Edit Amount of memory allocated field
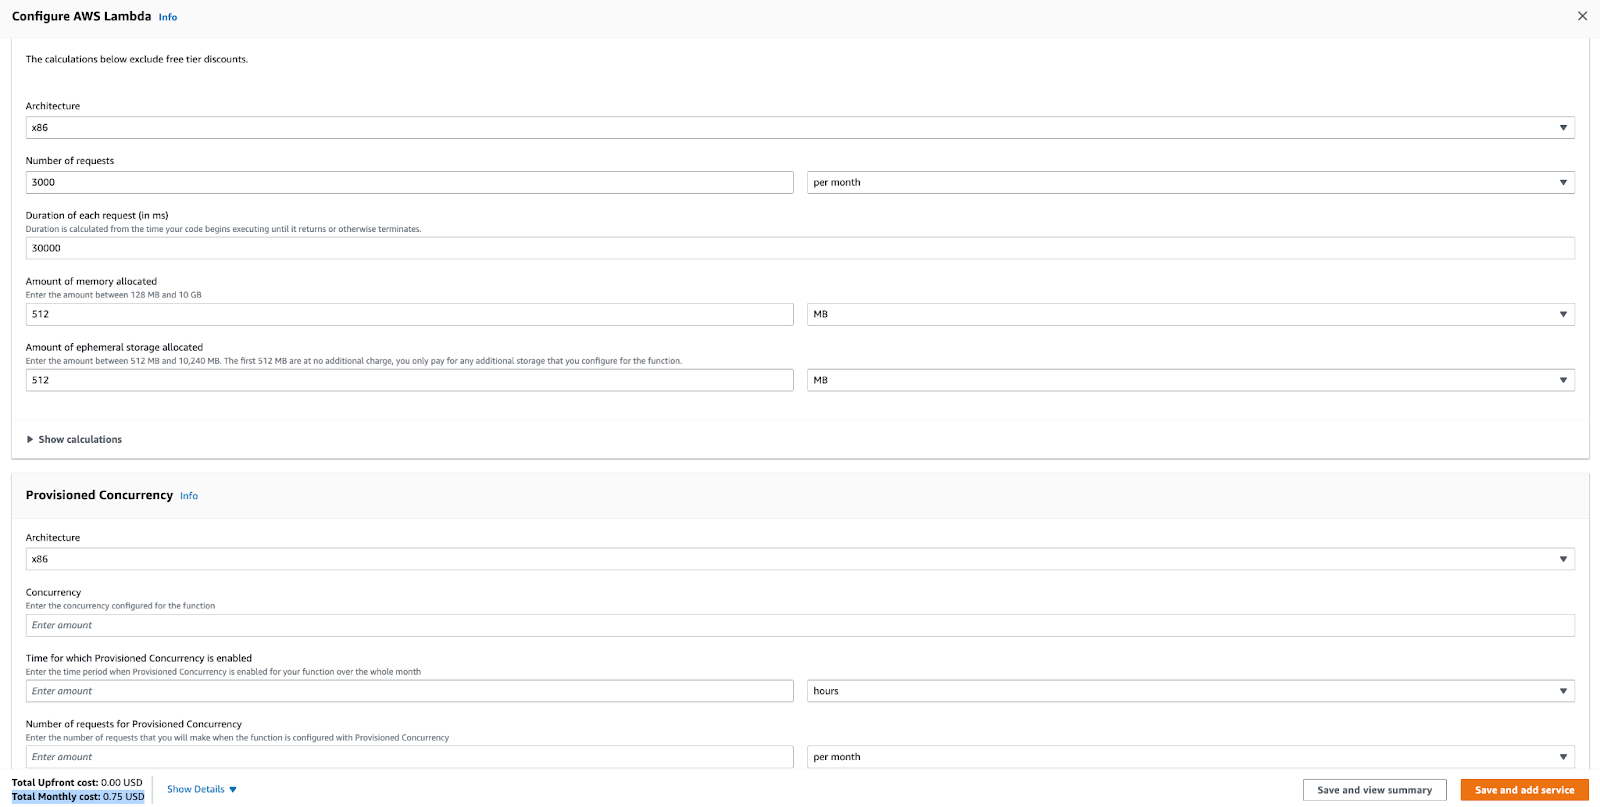Viewport: 1600px width, 807px height. pos(409,314)
